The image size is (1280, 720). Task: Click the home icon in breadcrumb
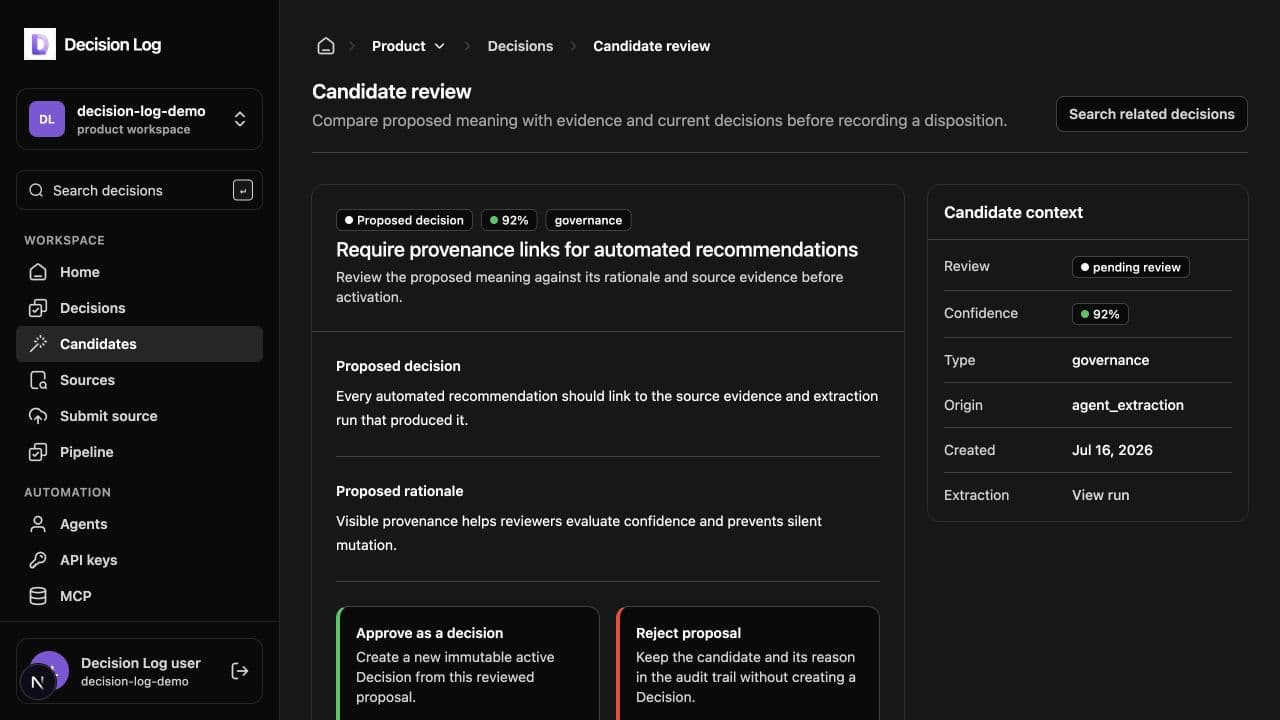pyautogui.click(x=325, y=46)
